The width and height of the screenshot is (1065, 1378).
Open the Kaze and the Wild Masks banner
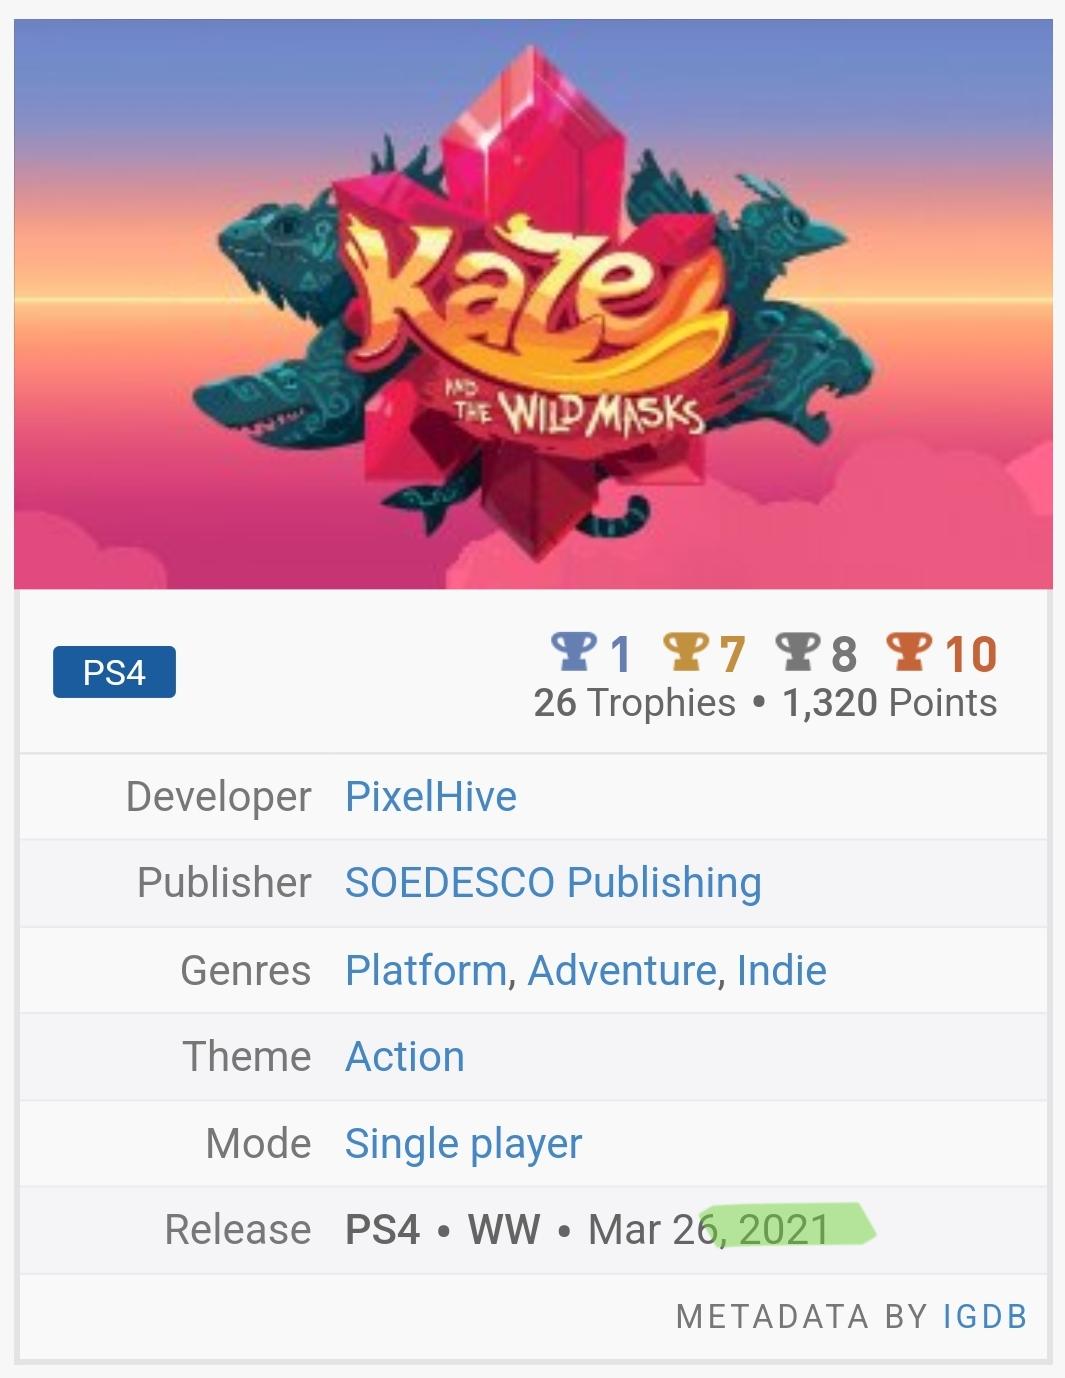click(x=532, y=304)
